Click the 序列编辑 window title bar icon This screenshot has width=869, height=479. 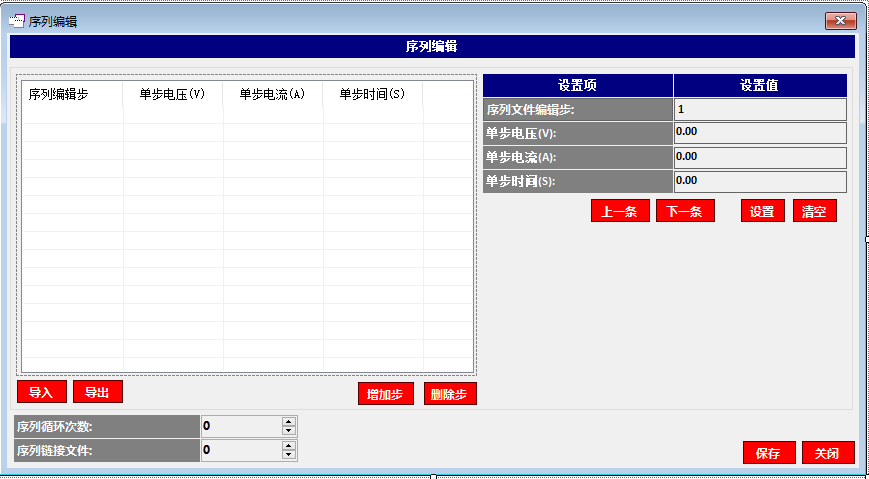tap(17, 21)
